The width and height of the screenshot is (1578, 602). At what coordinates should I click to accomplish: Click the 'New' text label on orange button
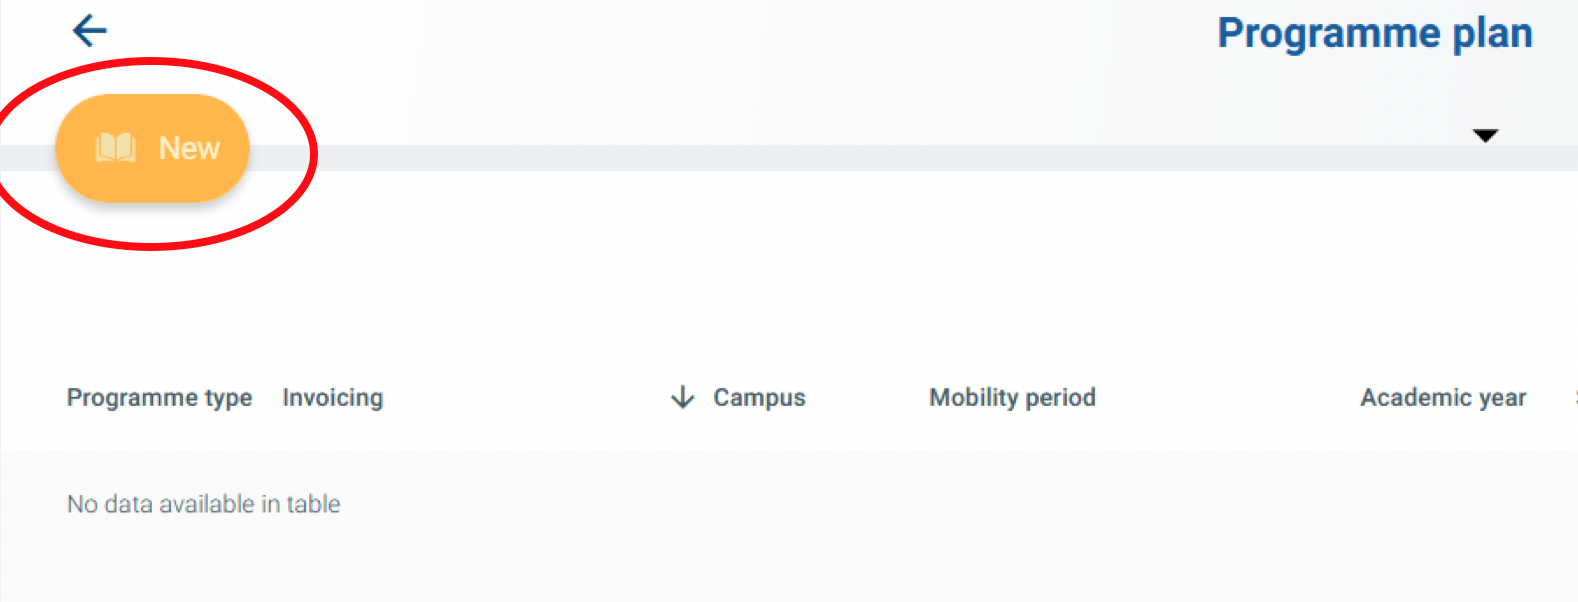pos(189,148)
